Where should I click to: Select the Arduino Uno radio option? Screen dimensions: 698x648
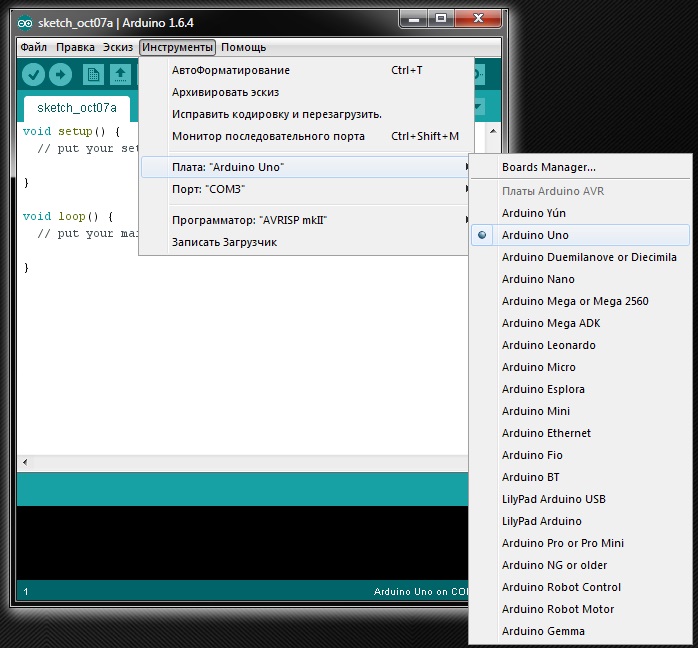pyautogui.click(x=580, y=235)
